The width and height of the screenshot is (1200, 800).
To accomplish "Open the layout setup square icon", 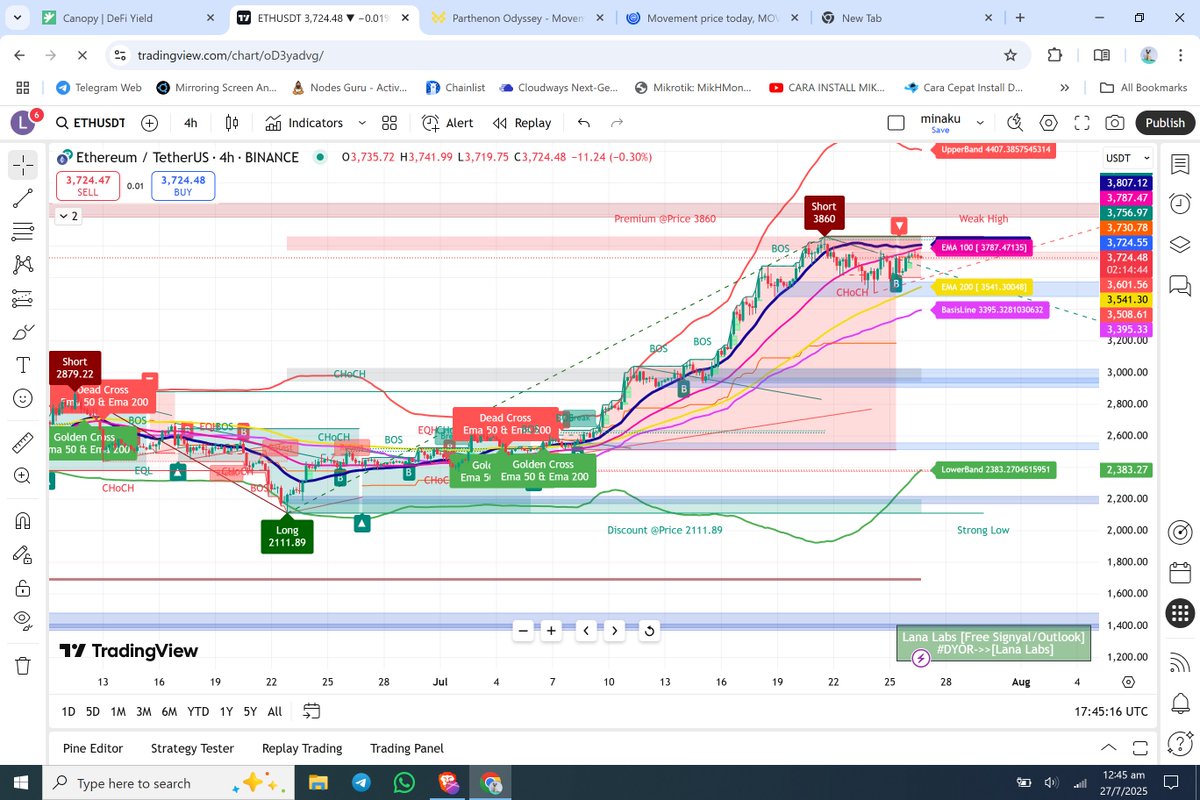I will [896, 123].
